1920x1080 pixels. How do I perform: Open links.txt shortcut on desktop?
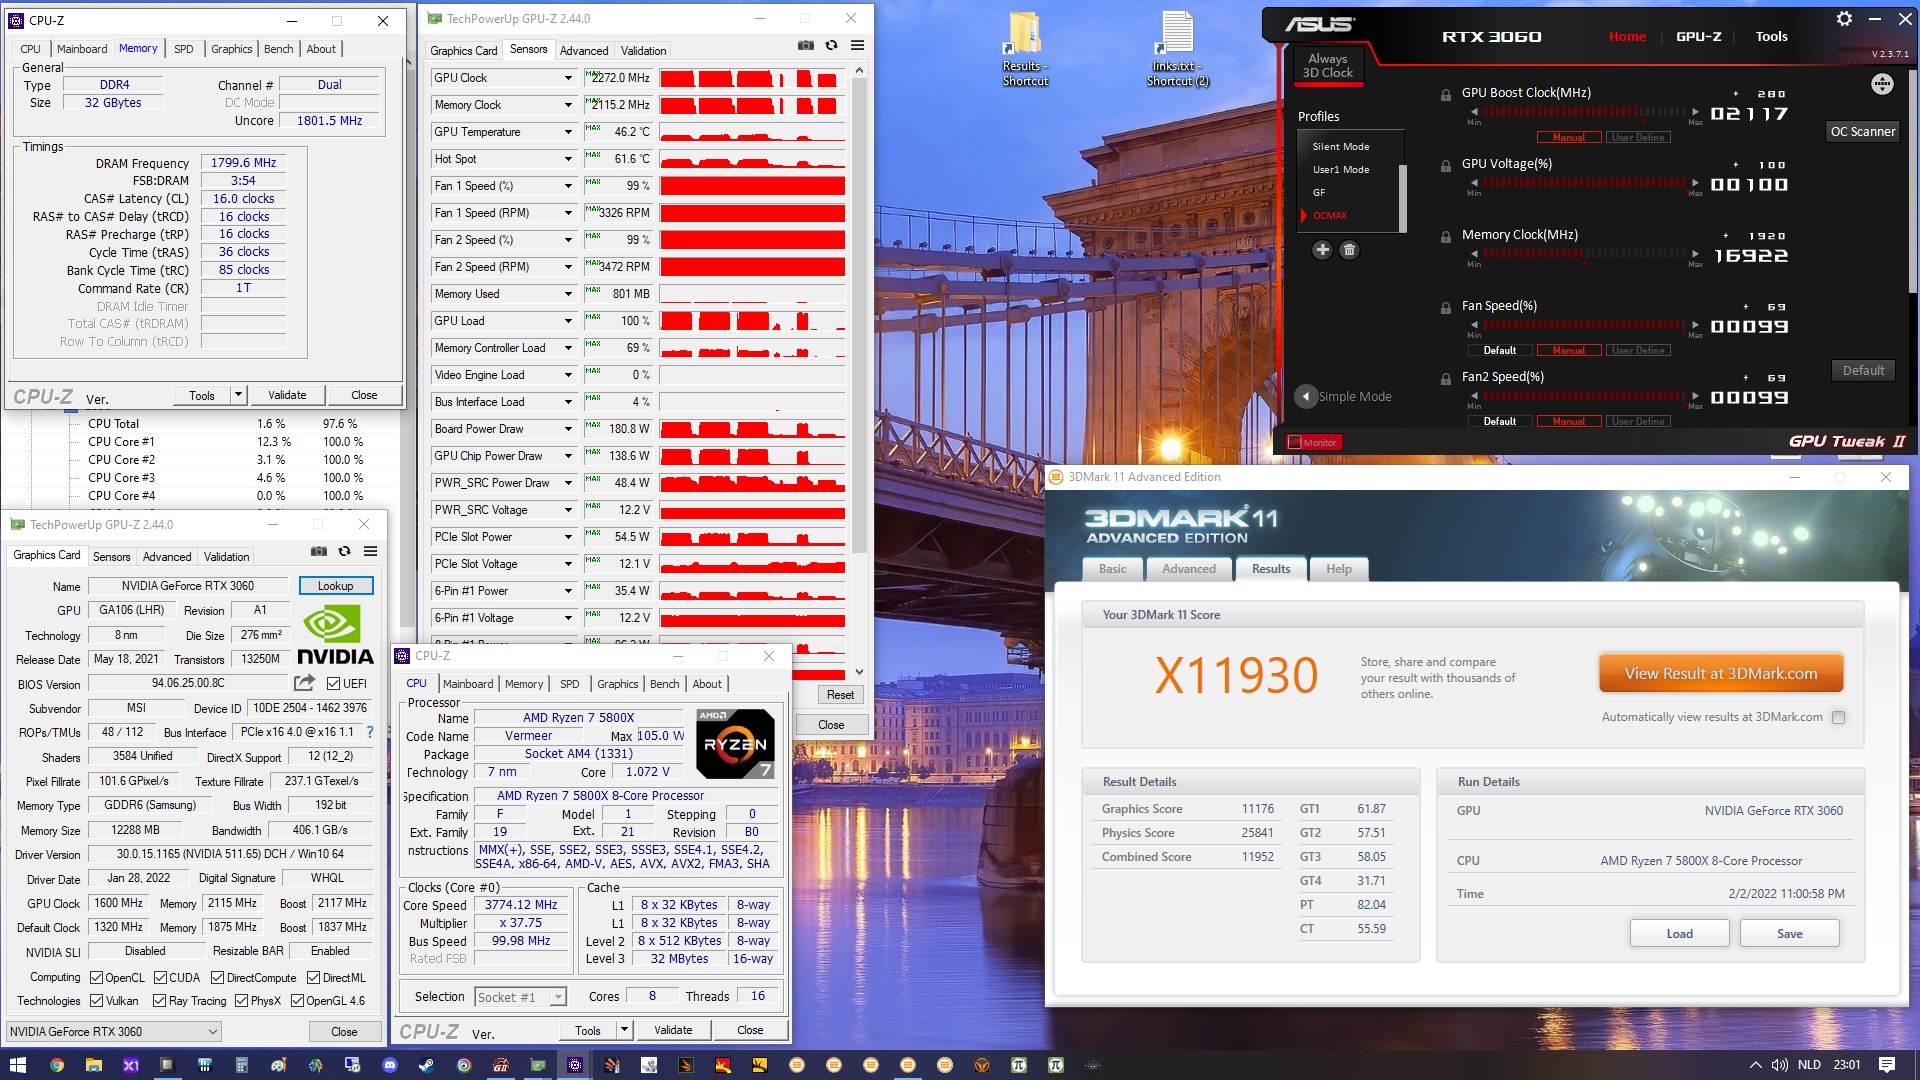pyautogui.click(x=1177, y=48)
